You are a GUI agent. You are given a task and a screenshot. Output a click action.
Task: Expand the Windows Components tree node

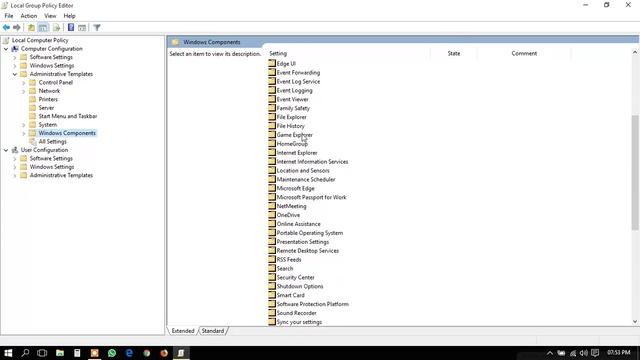(24, 133)
